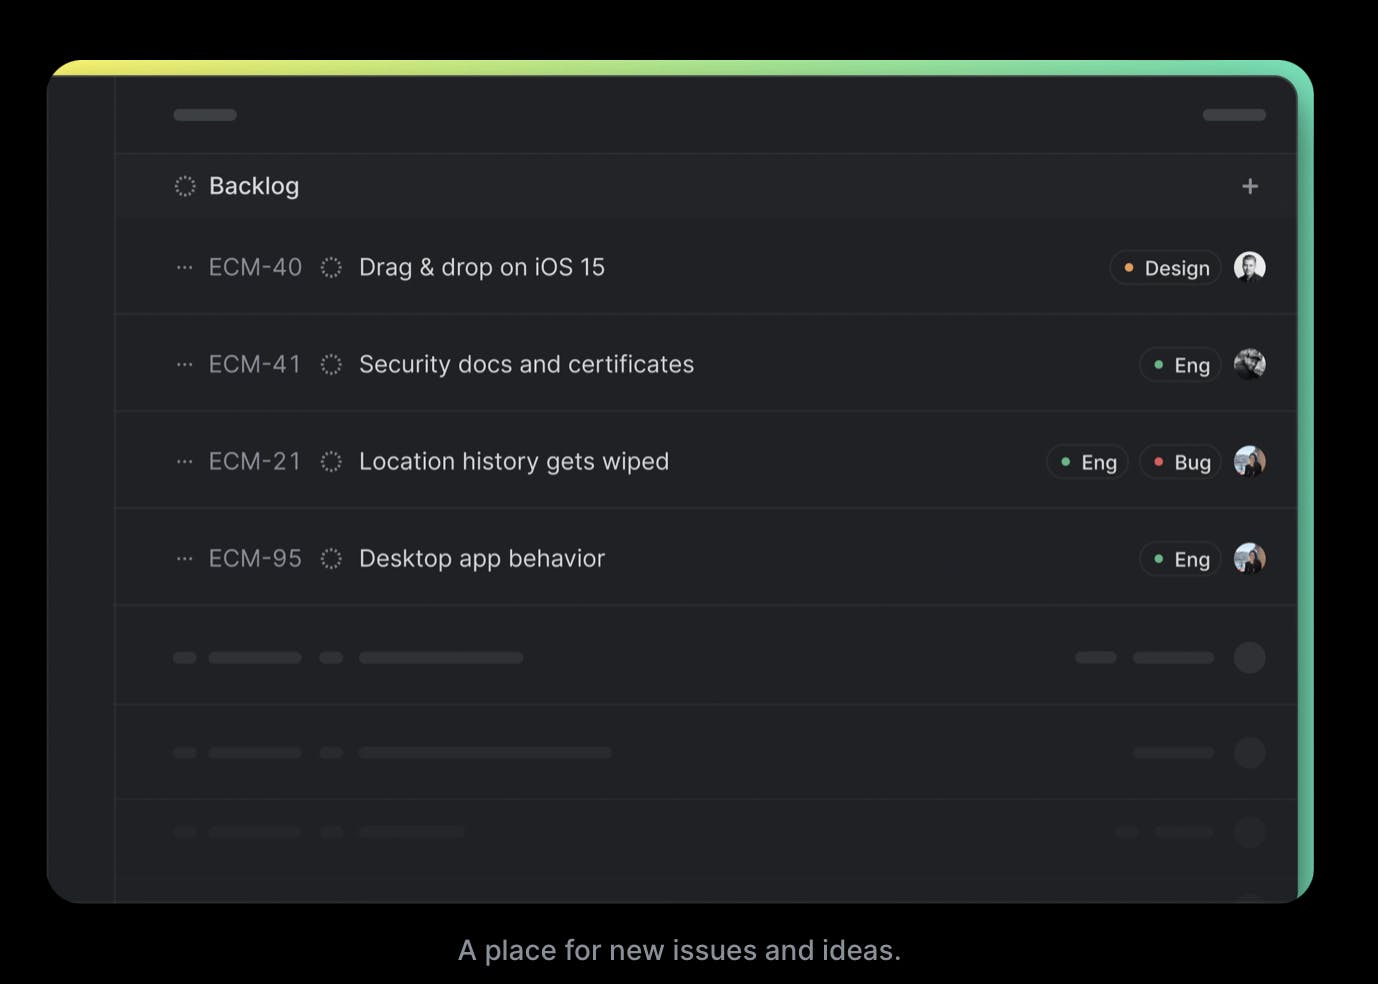Click the backlog status icon for ECM-40
Viewport: 1378px width, 984px height.
click(x=331, y=267)
